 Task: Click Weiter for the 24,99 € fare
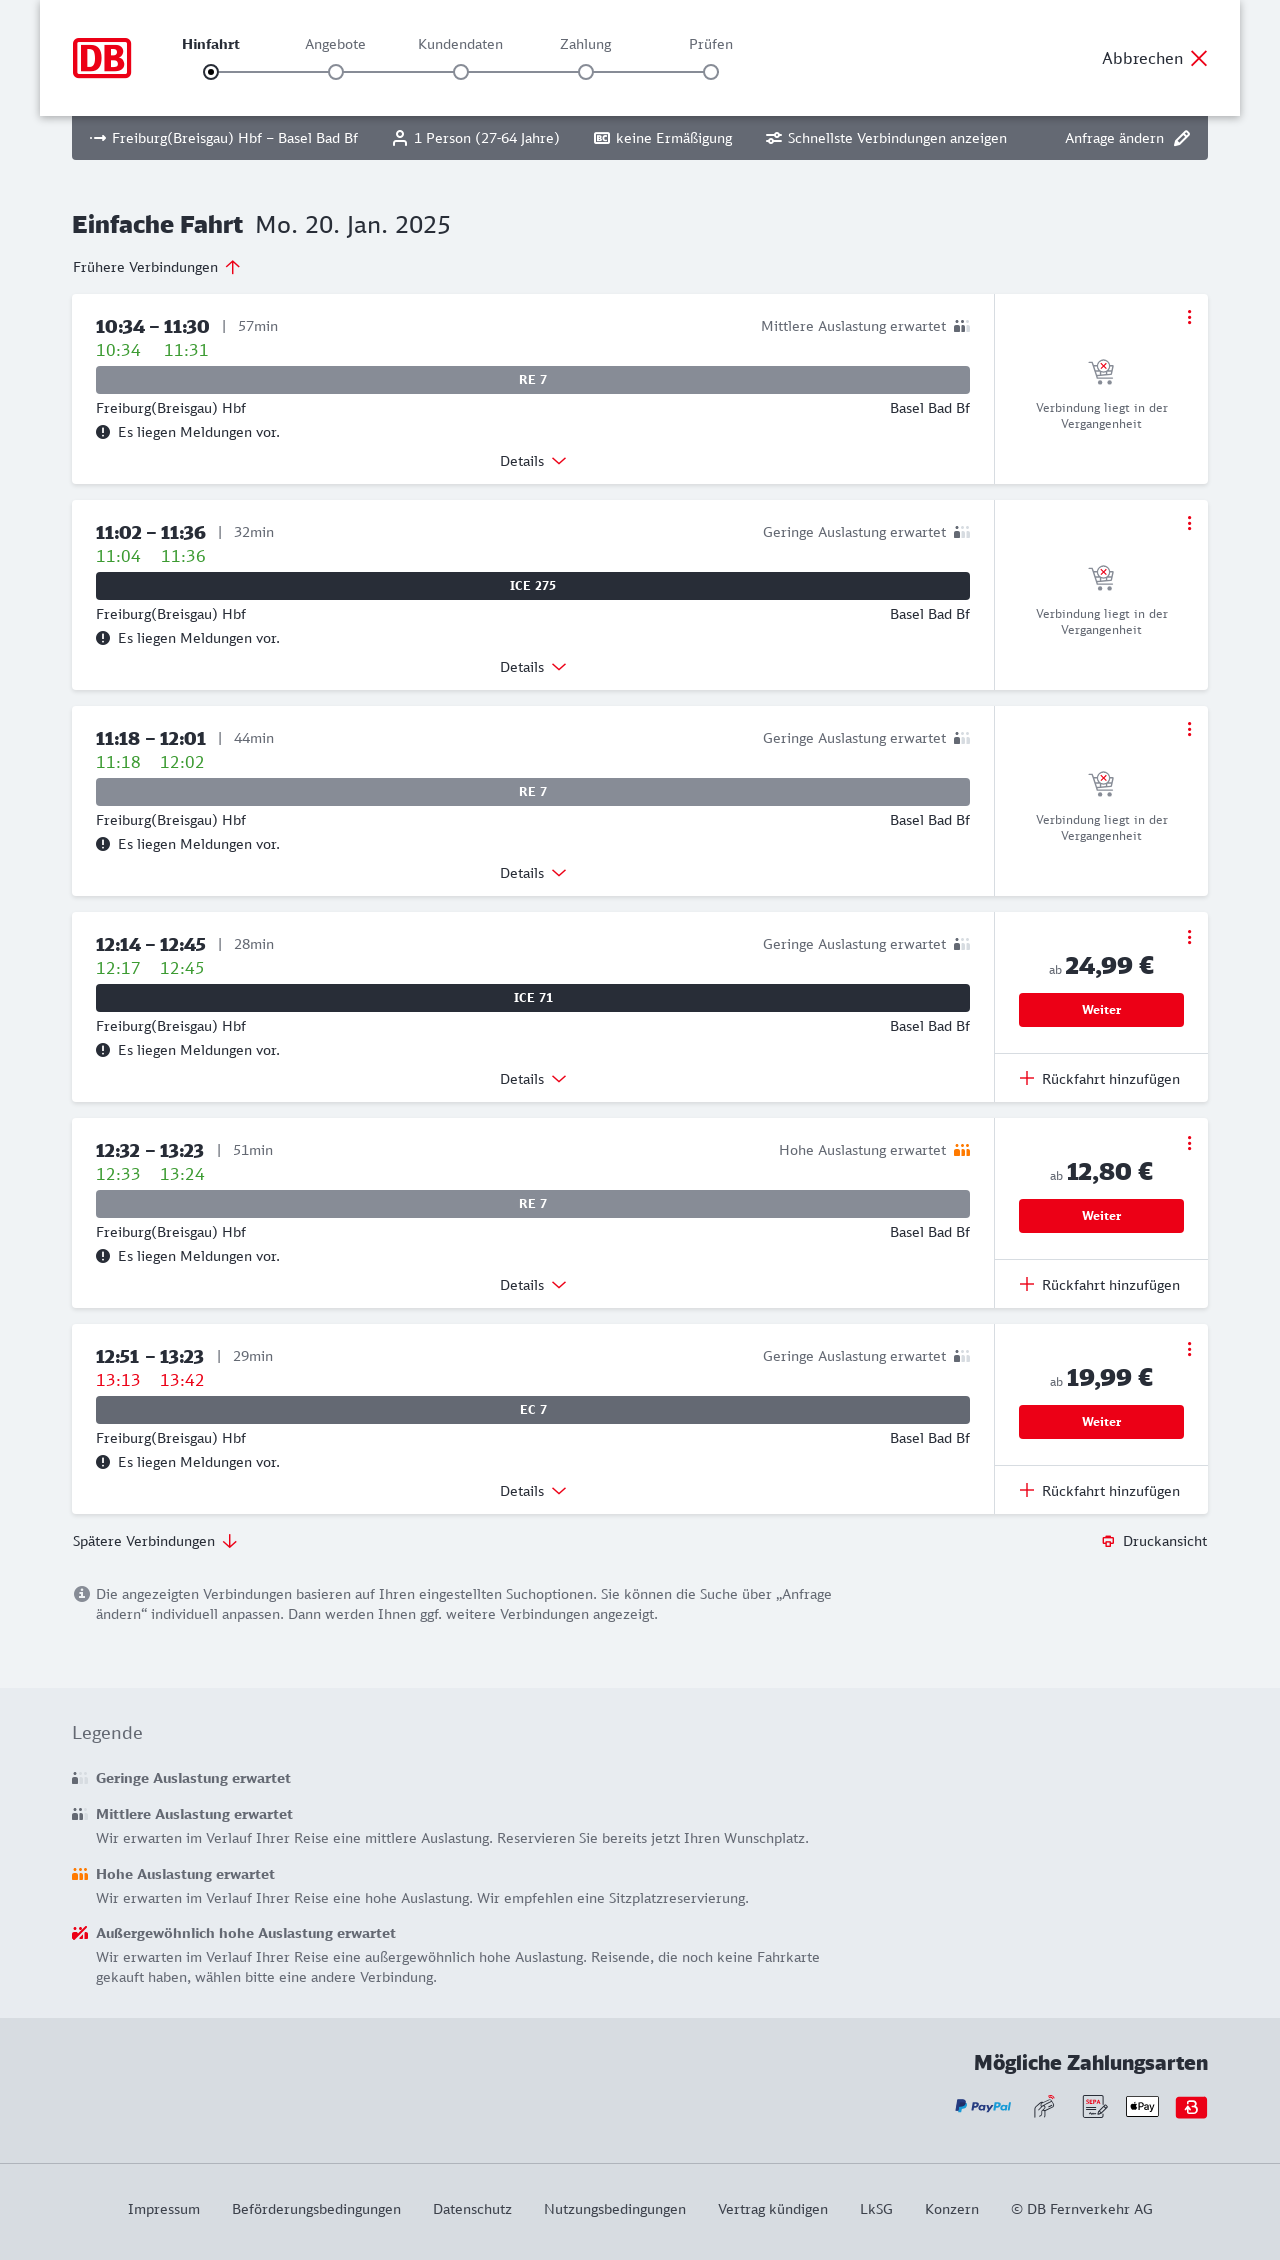coord(1101,1010)
